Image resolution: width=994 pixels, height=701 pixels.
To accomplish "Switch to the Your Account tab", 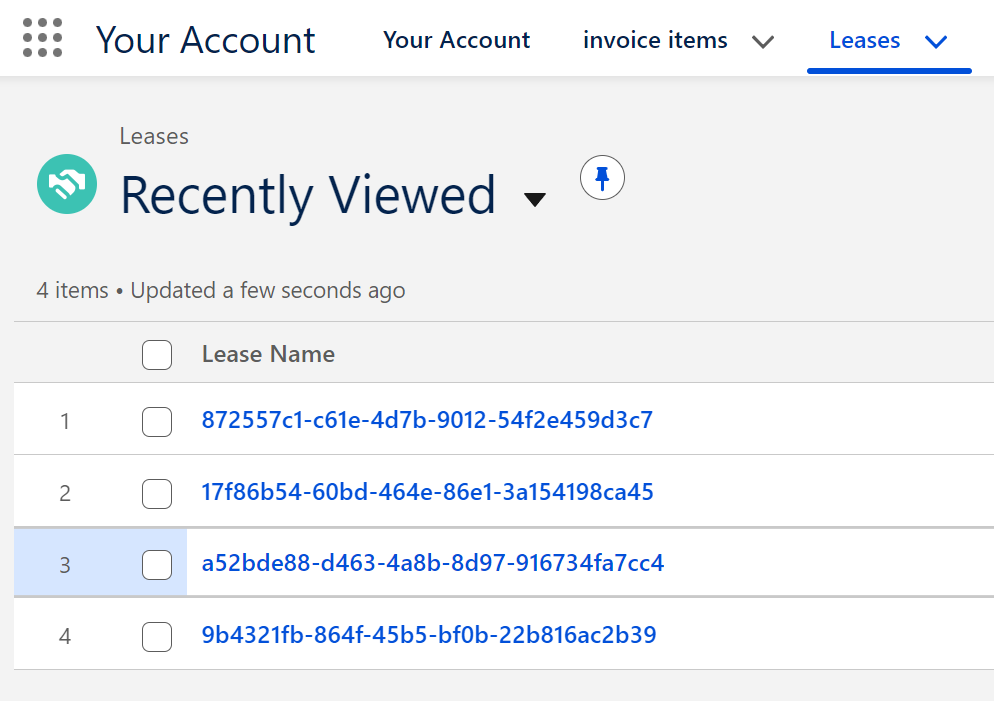I will pyautogui.click(x=456, y=40).
